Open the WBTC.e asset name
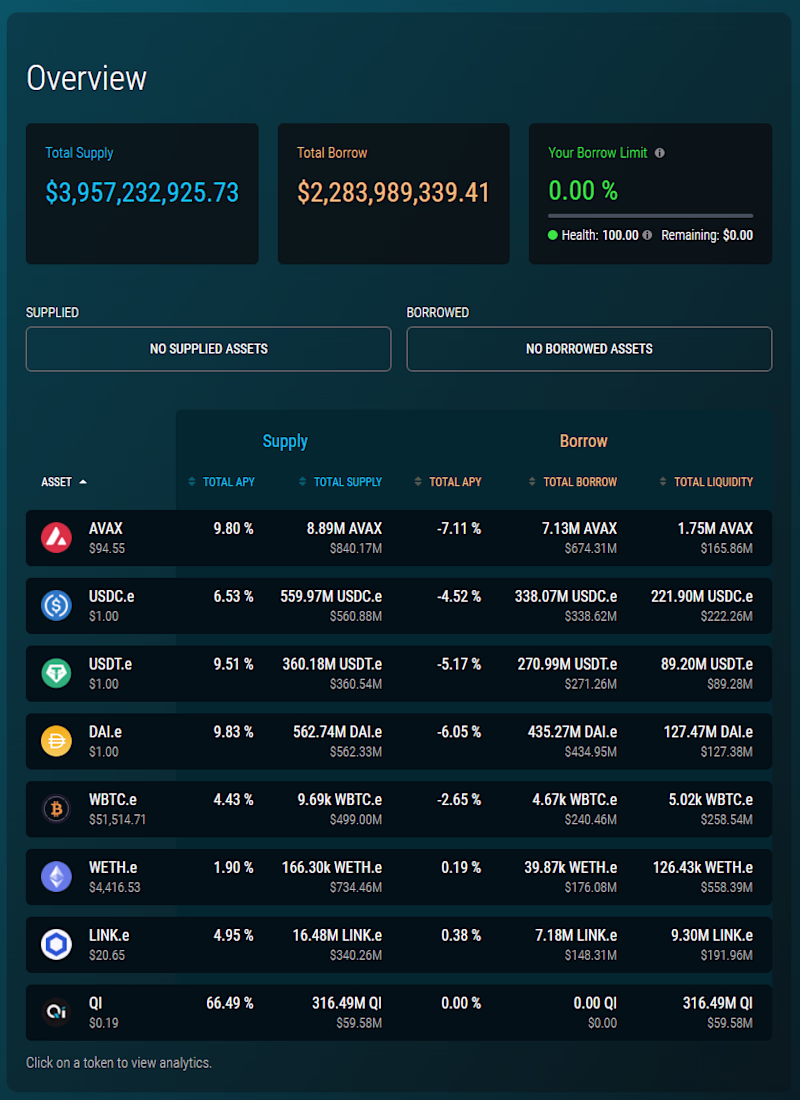800x1100 pixels. [x=113, y=800]
